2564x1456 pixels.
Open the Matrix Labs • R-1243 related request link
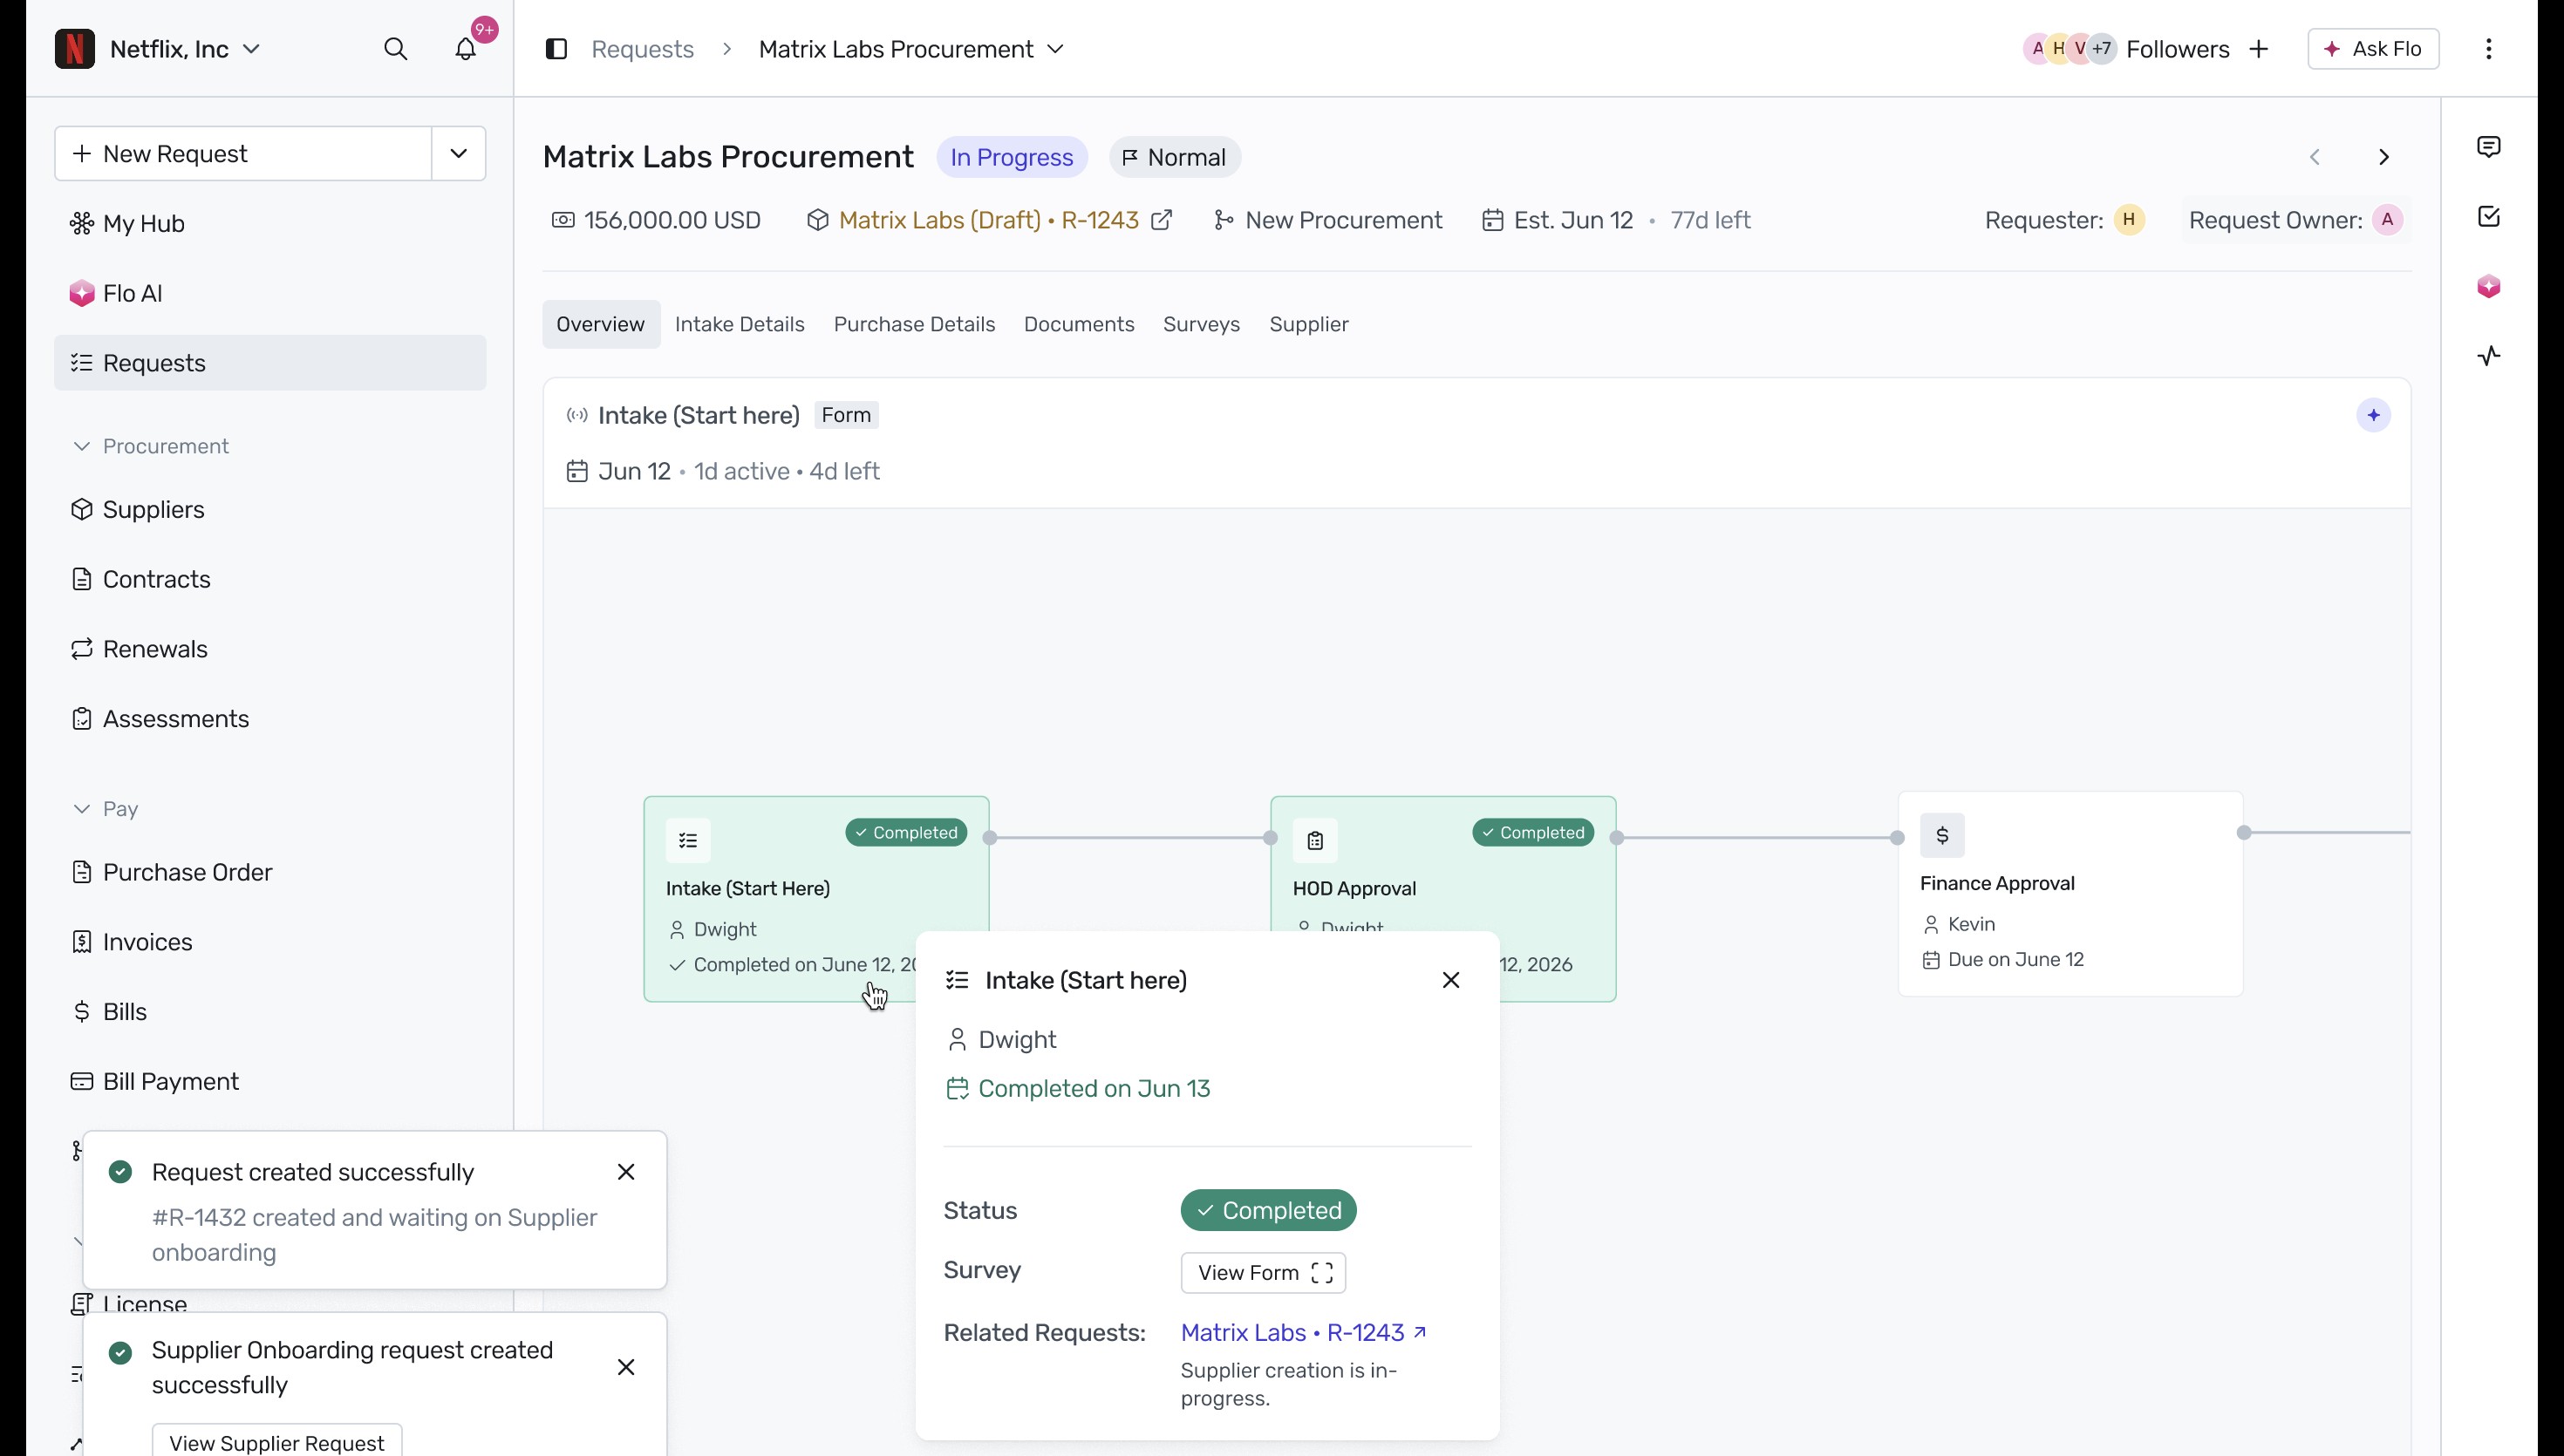pyautogui.click(x=1303, y=1332)
